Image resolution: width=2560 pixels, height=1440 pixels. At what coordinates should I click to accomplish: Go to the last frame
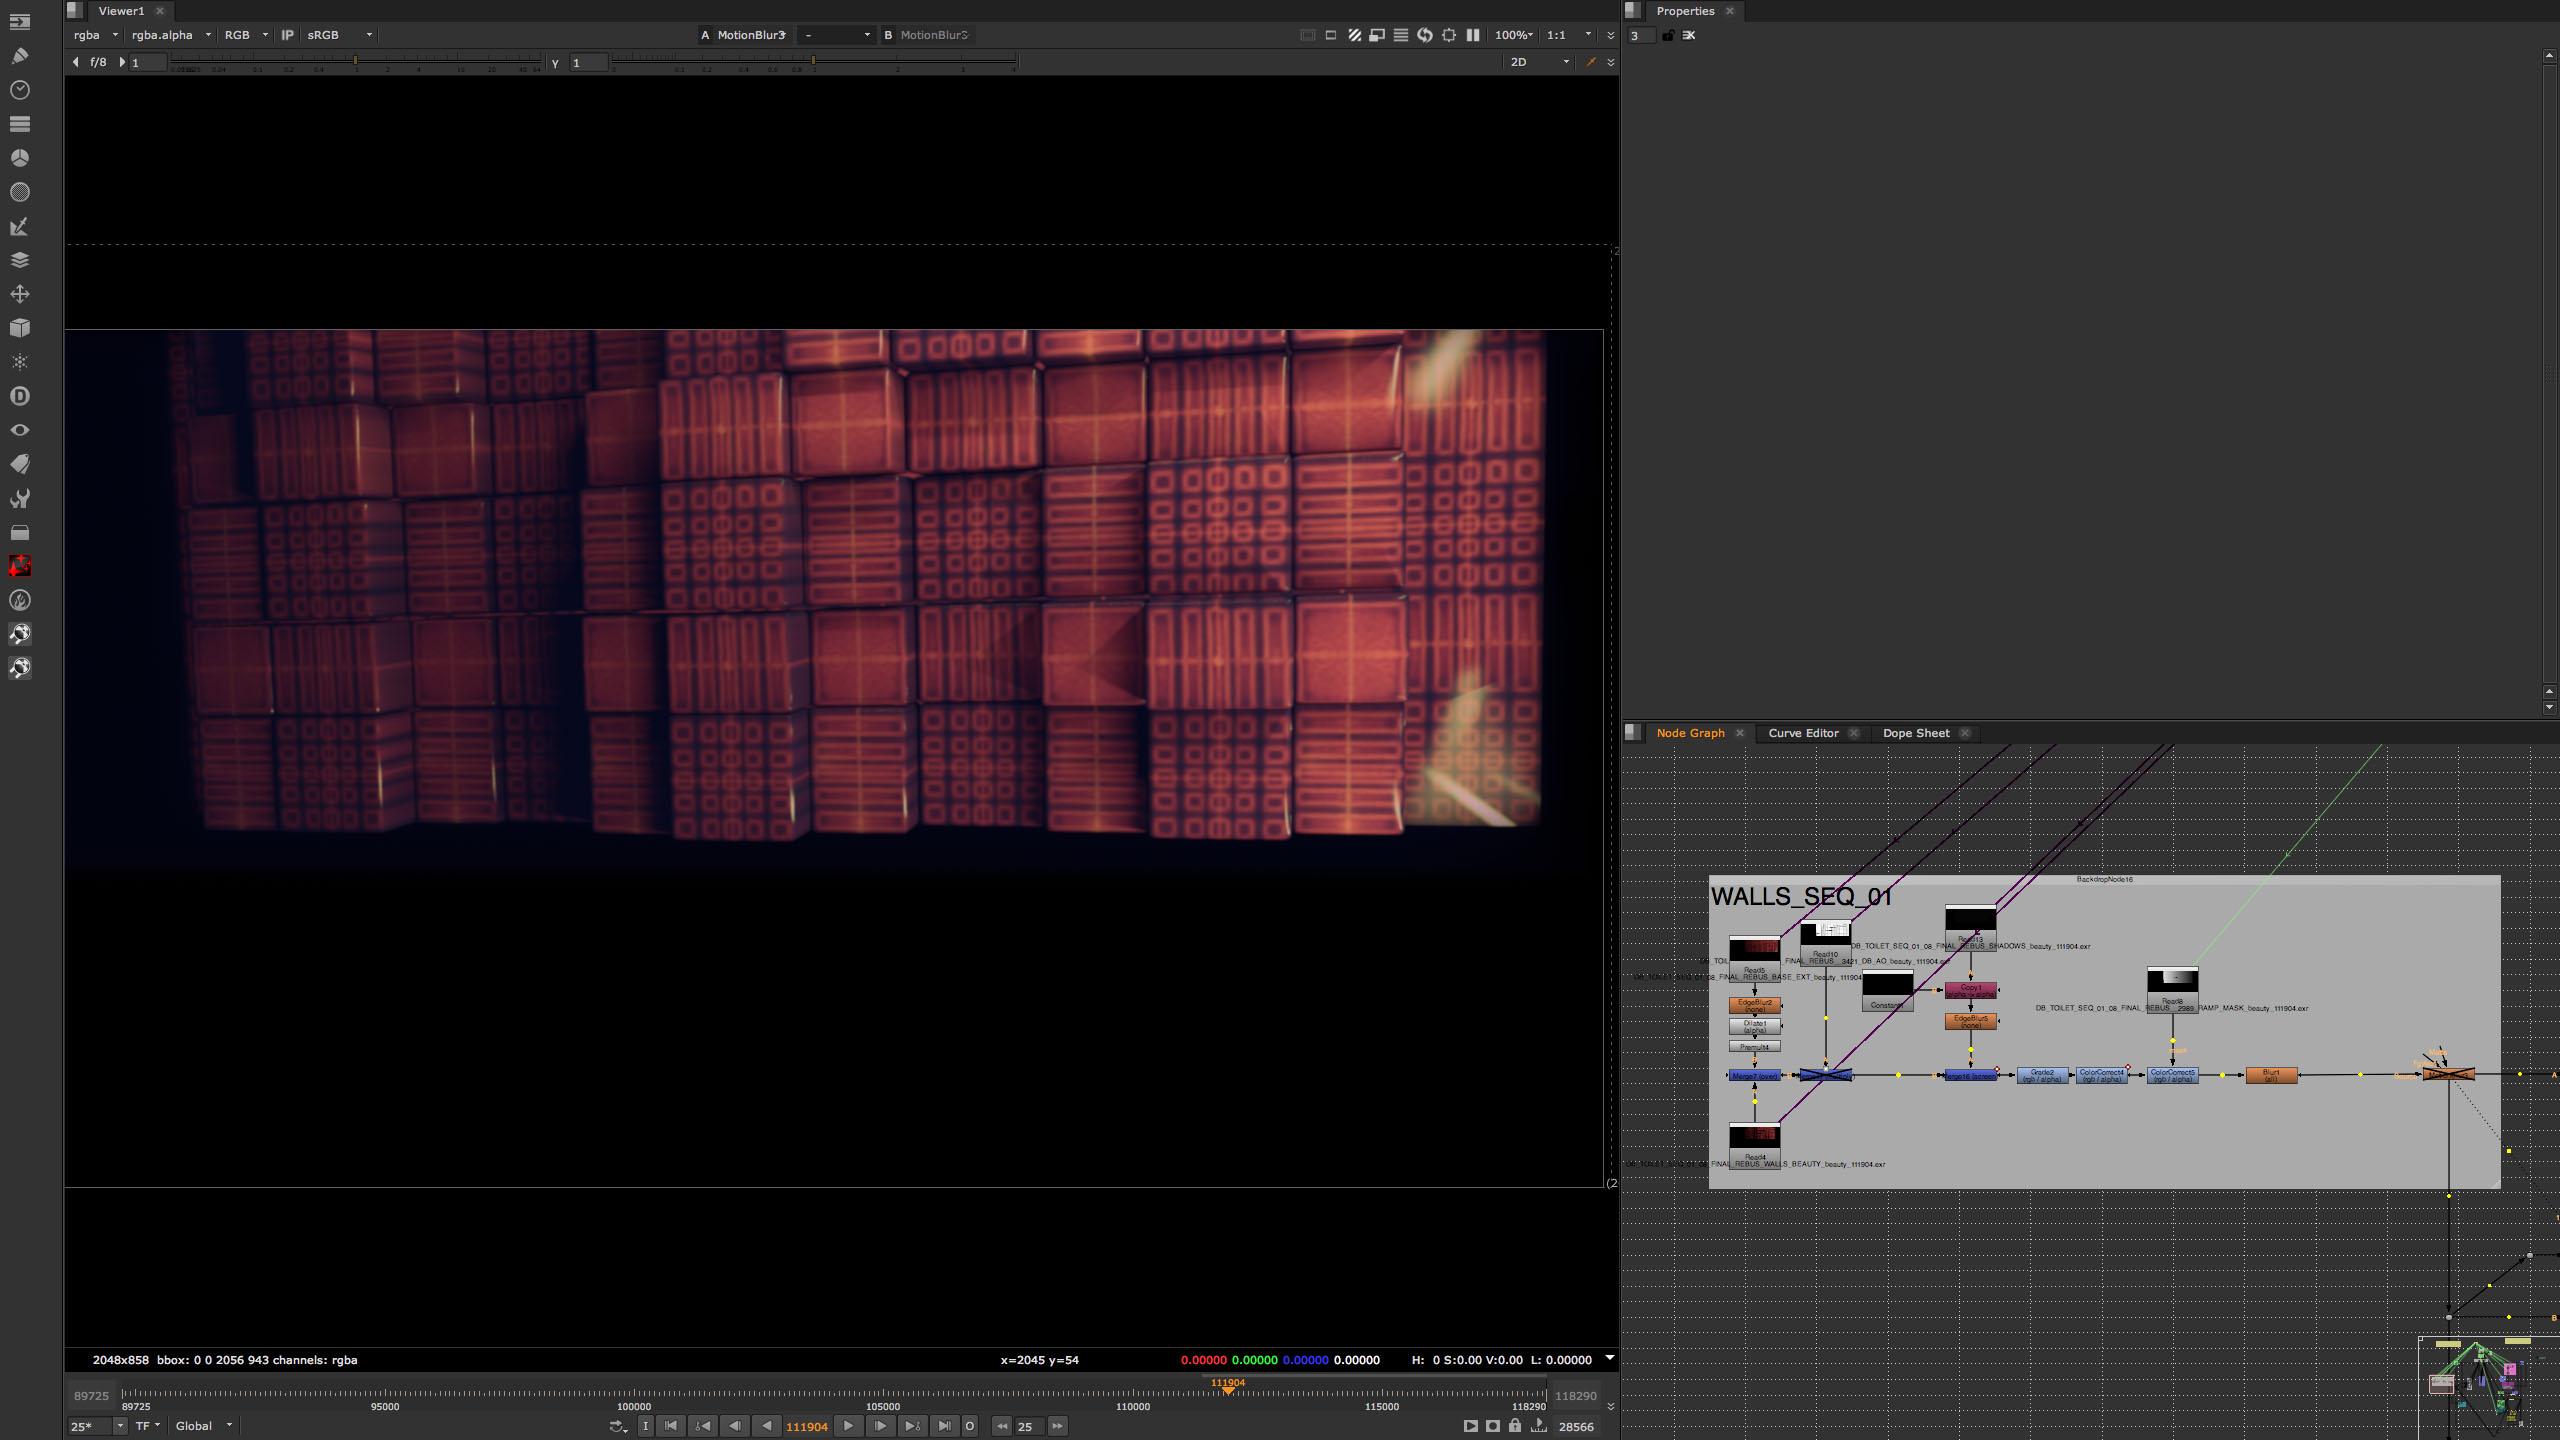944,1426
